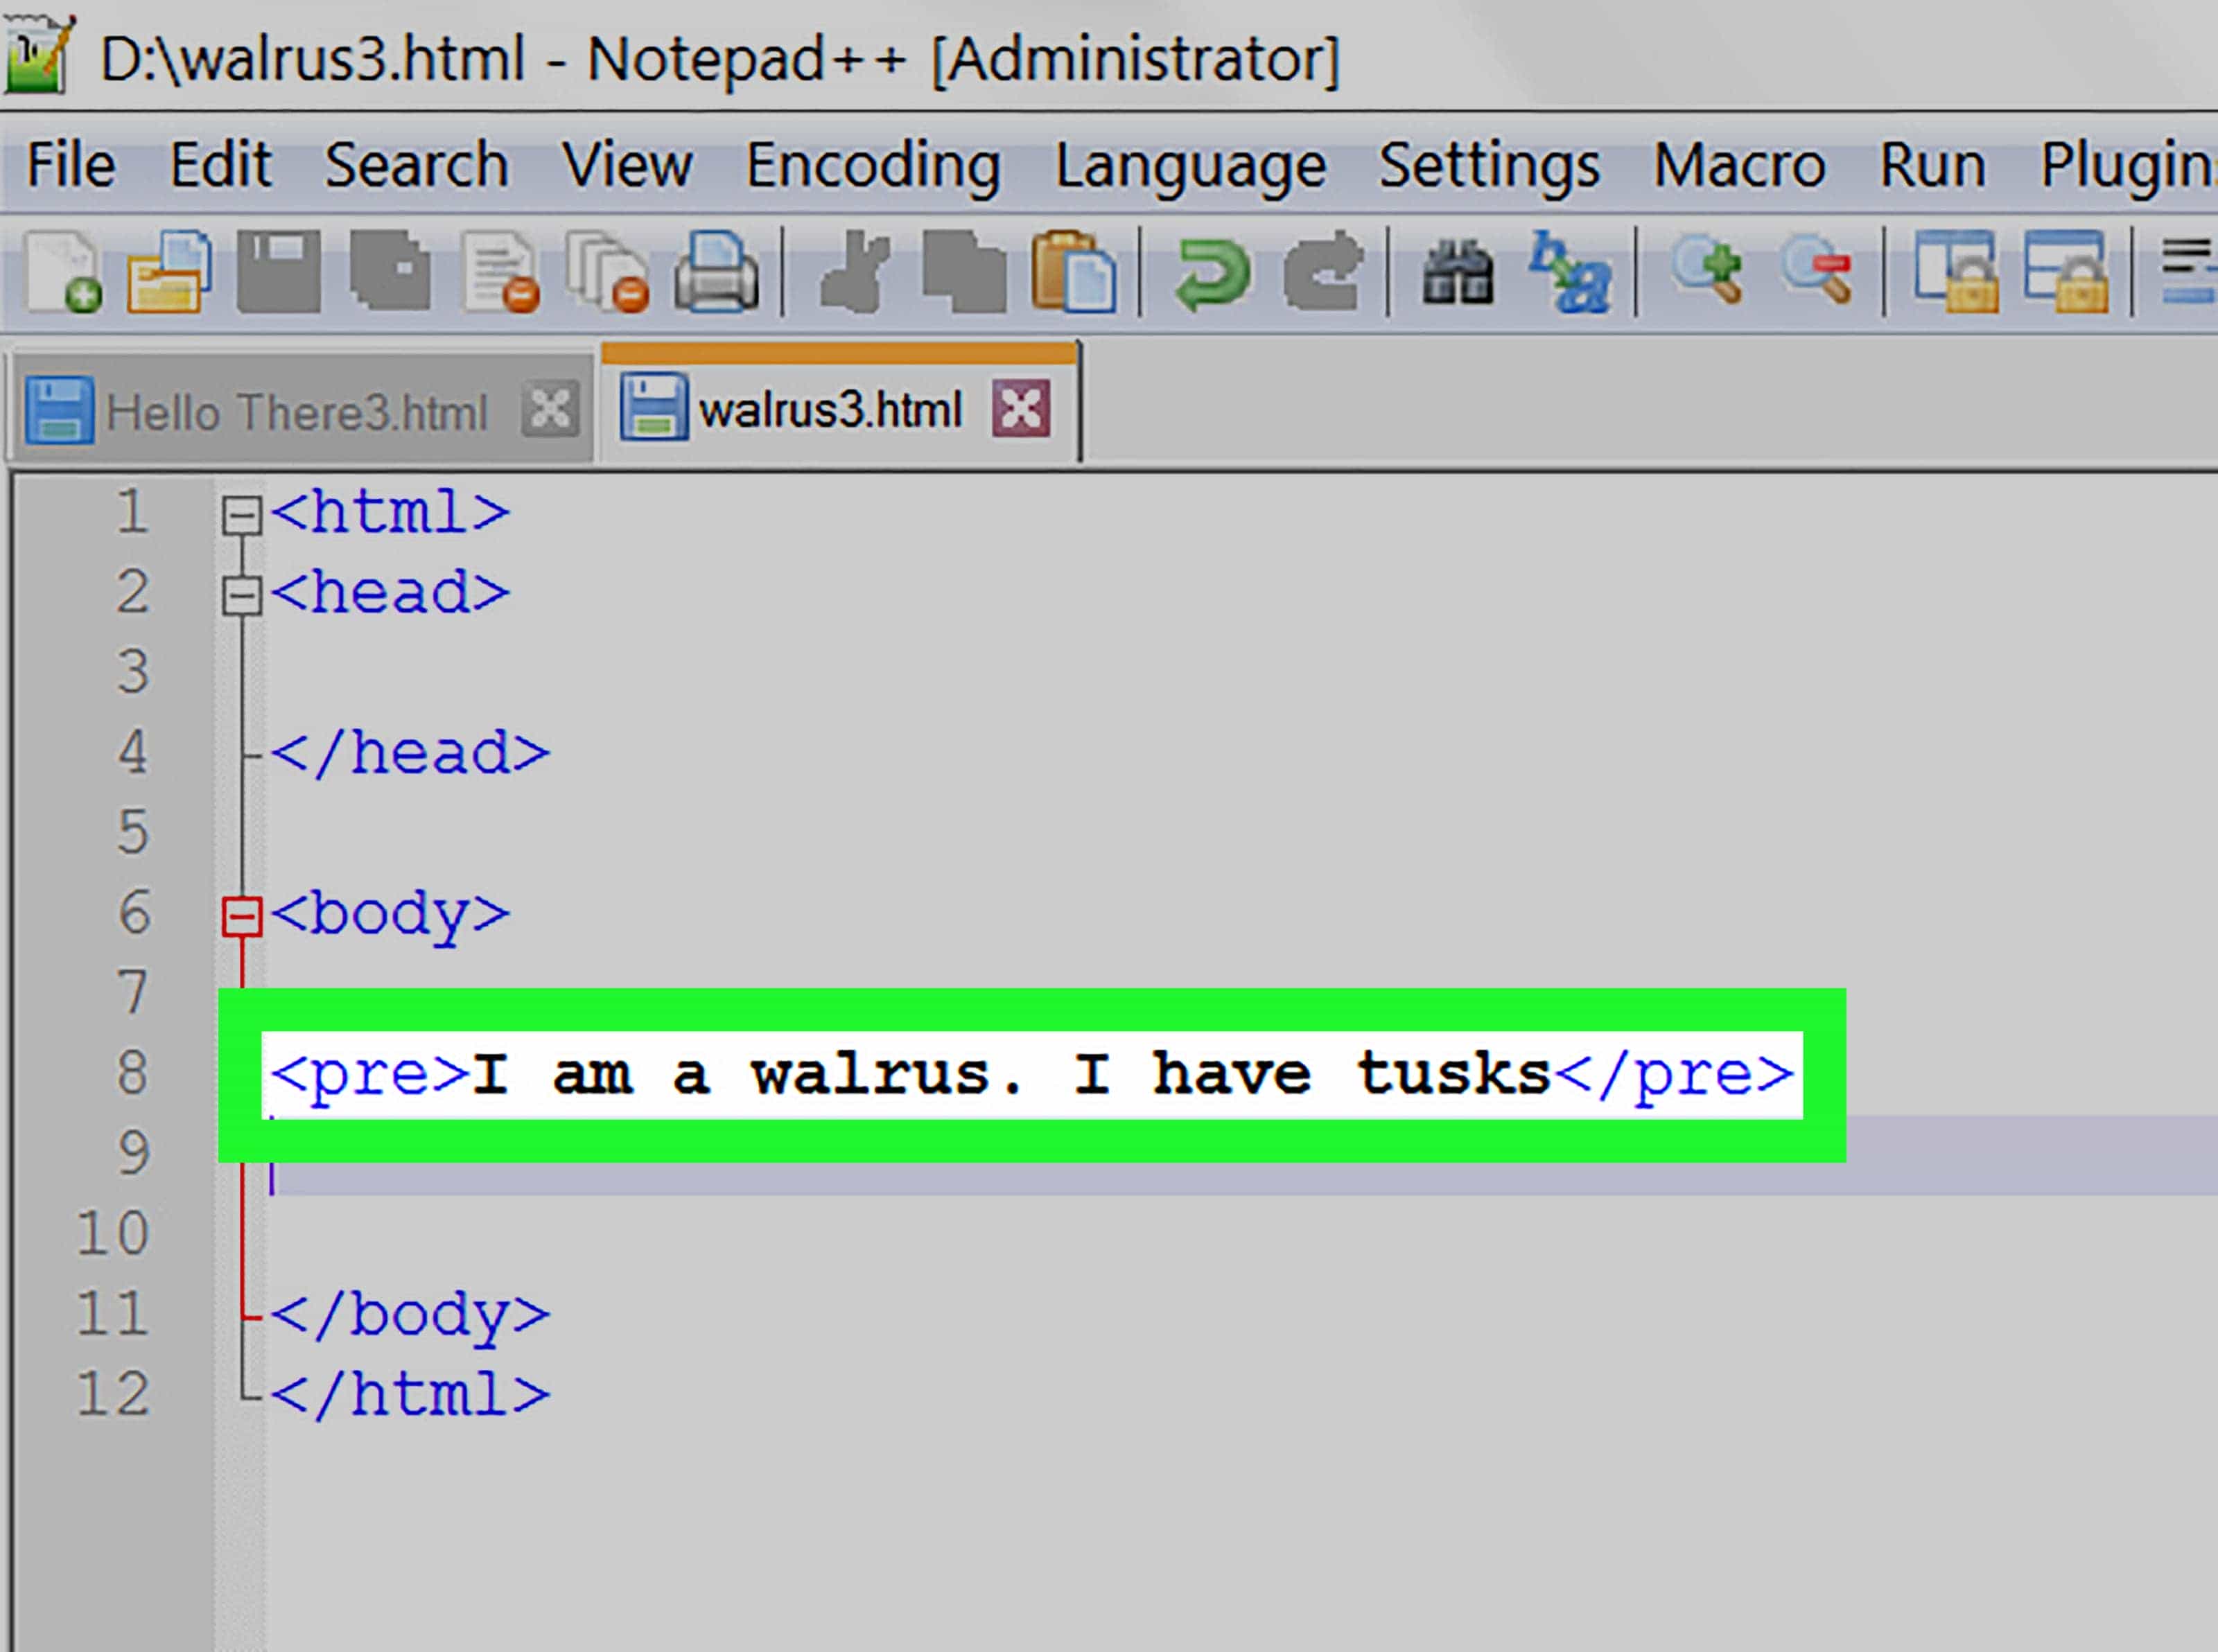This screenshot has height=1652, width=2218.
Task: Open the Language menu
Action: click(1191, 165)
